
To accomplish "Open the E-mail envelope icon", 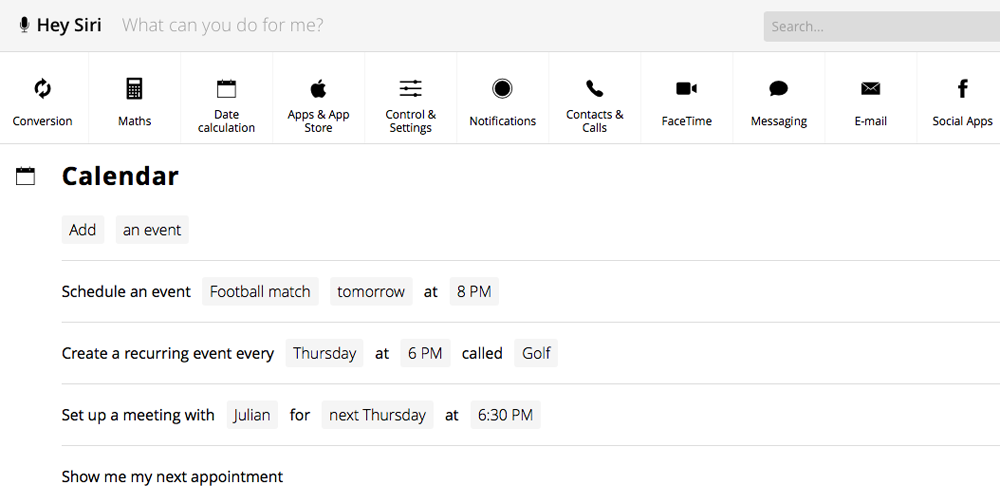I will point(870,89).
